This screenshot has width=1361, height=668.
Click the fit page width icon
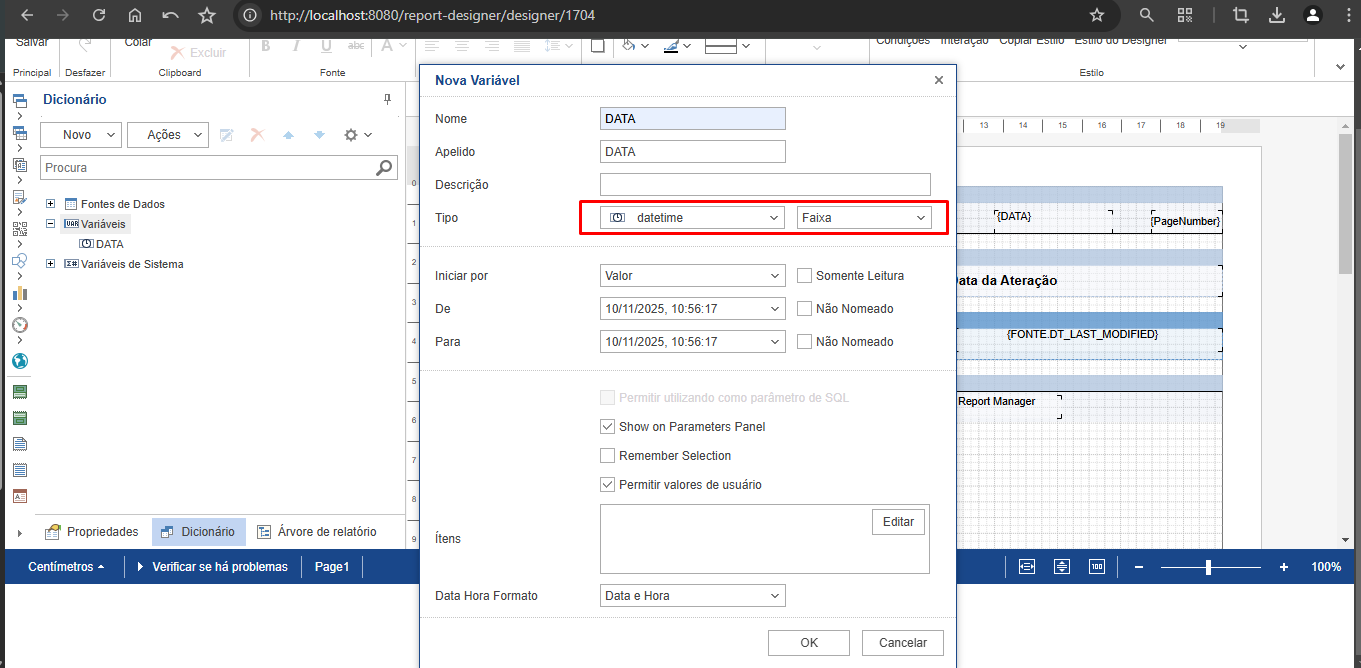[x=1027, y=567]
